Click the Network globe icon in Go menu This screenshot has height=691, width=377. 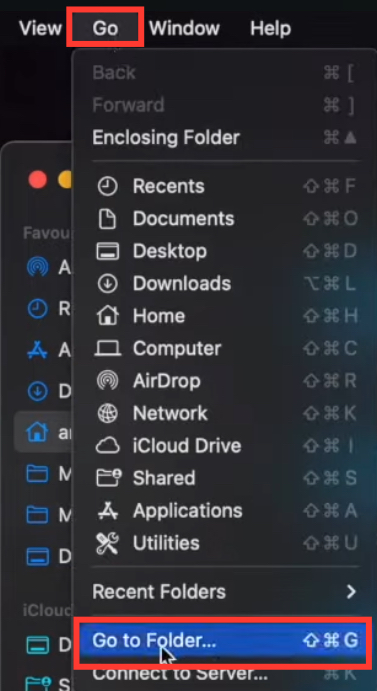107,413
